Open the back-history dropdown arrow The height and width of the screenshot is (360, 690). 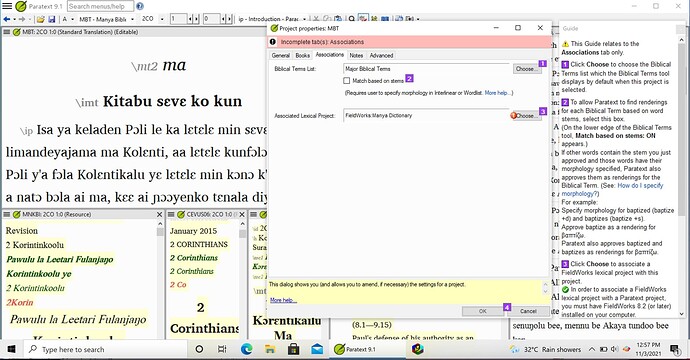pyautogui.click(x=14, y=19)
